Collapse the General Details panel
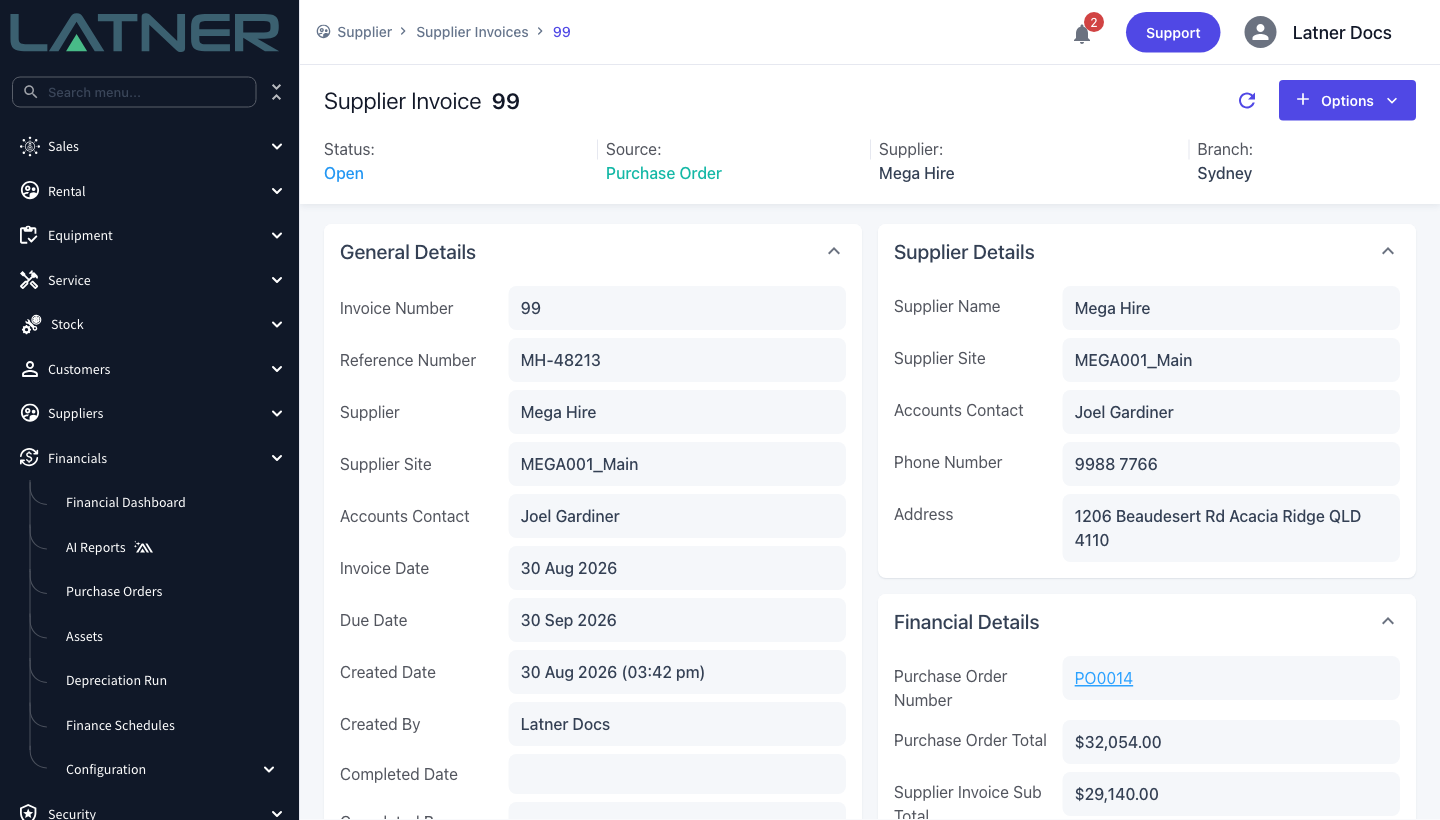 [834, 251]
